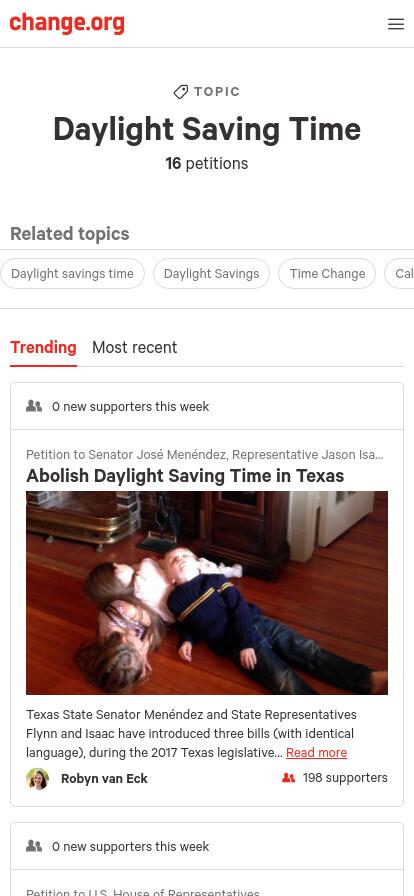This screenshot has width=414, height=896.
Task: Open the petition photo of children on floor
Action: click(x=207, y=593)
